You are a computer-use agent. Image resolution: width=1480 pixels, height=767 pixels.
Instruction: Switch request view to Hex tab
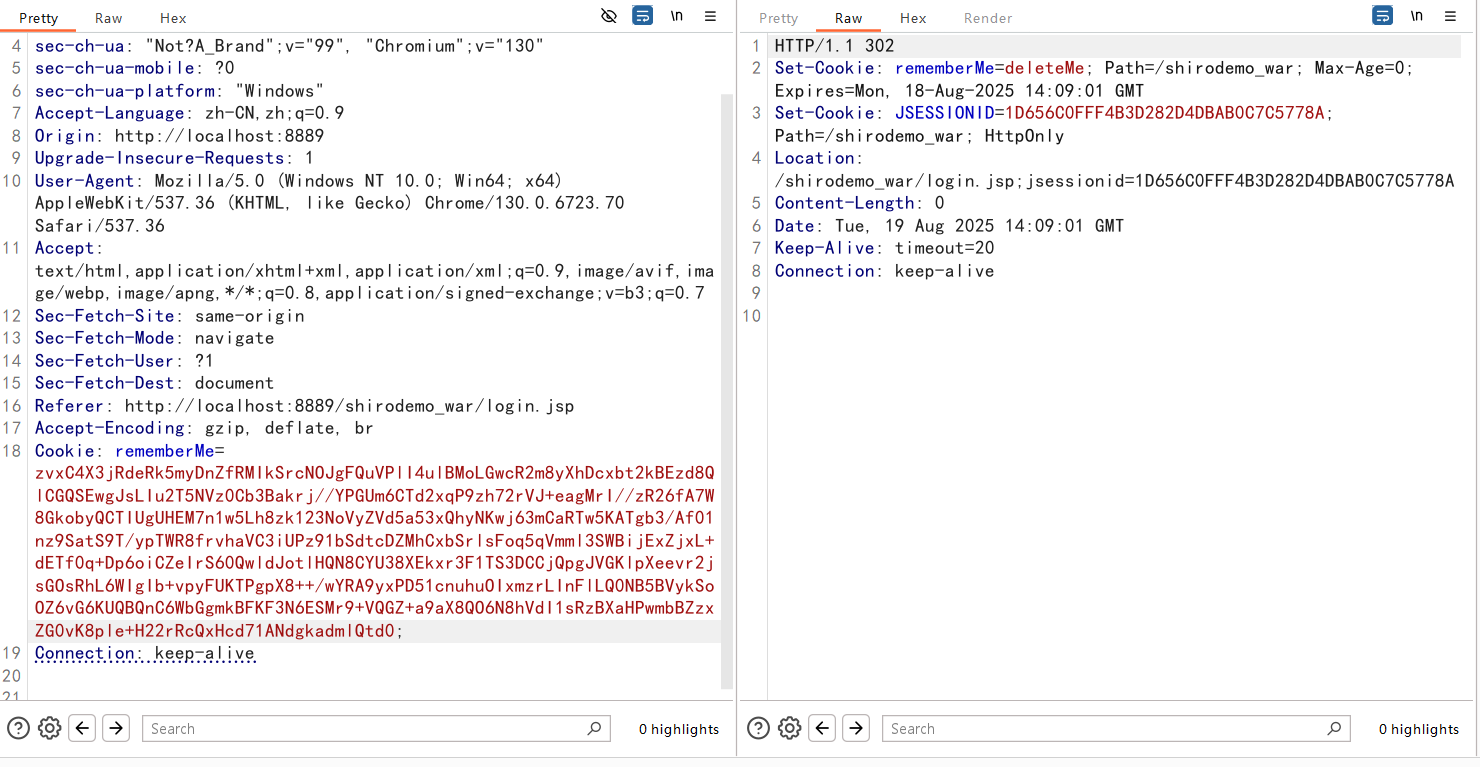pyautogui.click(x=173, y=18)
